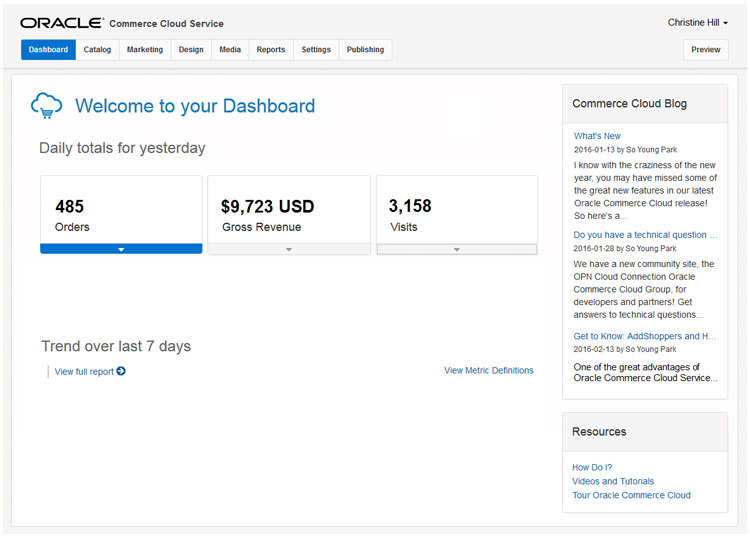Click the arrow icon beside View full report

coord(121,371)
